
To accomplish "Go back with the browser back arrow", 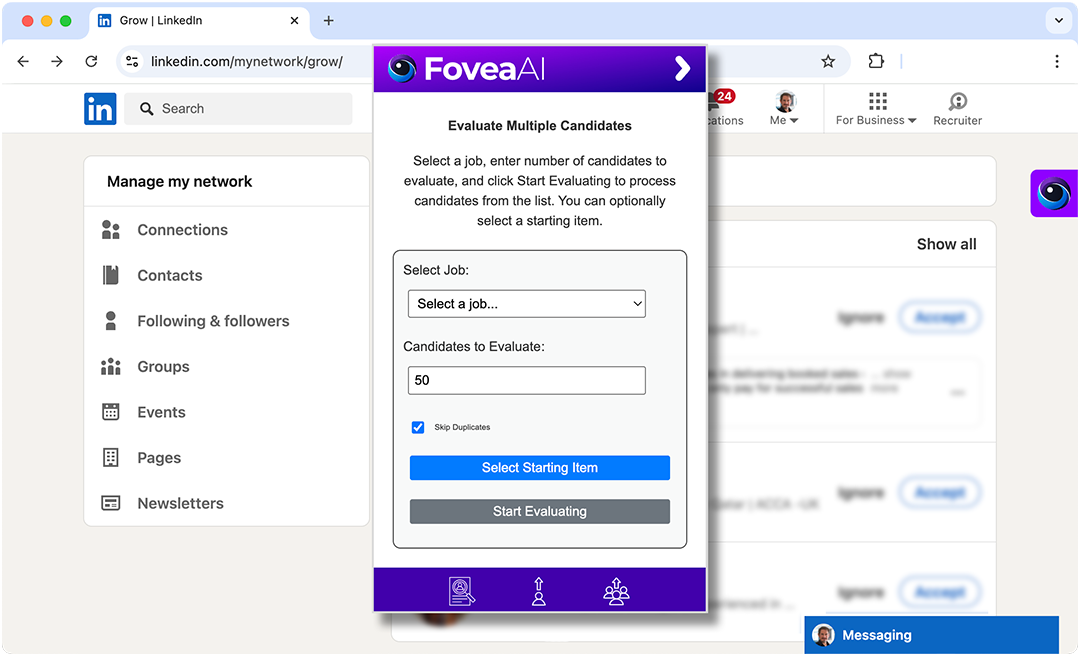I will [23, 61].
